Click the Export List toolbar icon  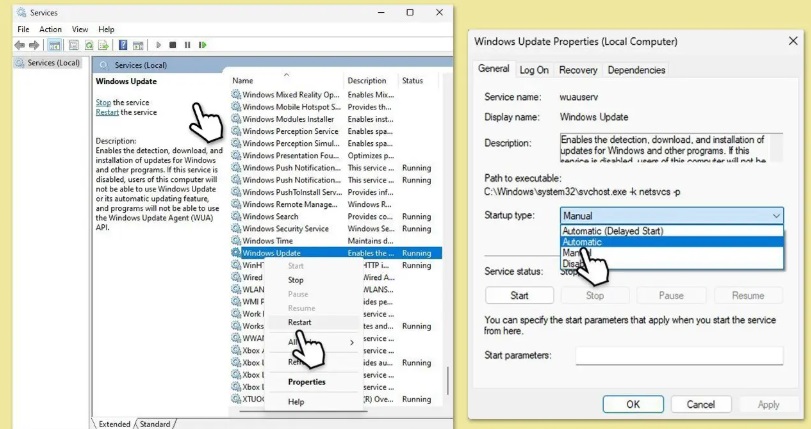[x=103, y=45]
